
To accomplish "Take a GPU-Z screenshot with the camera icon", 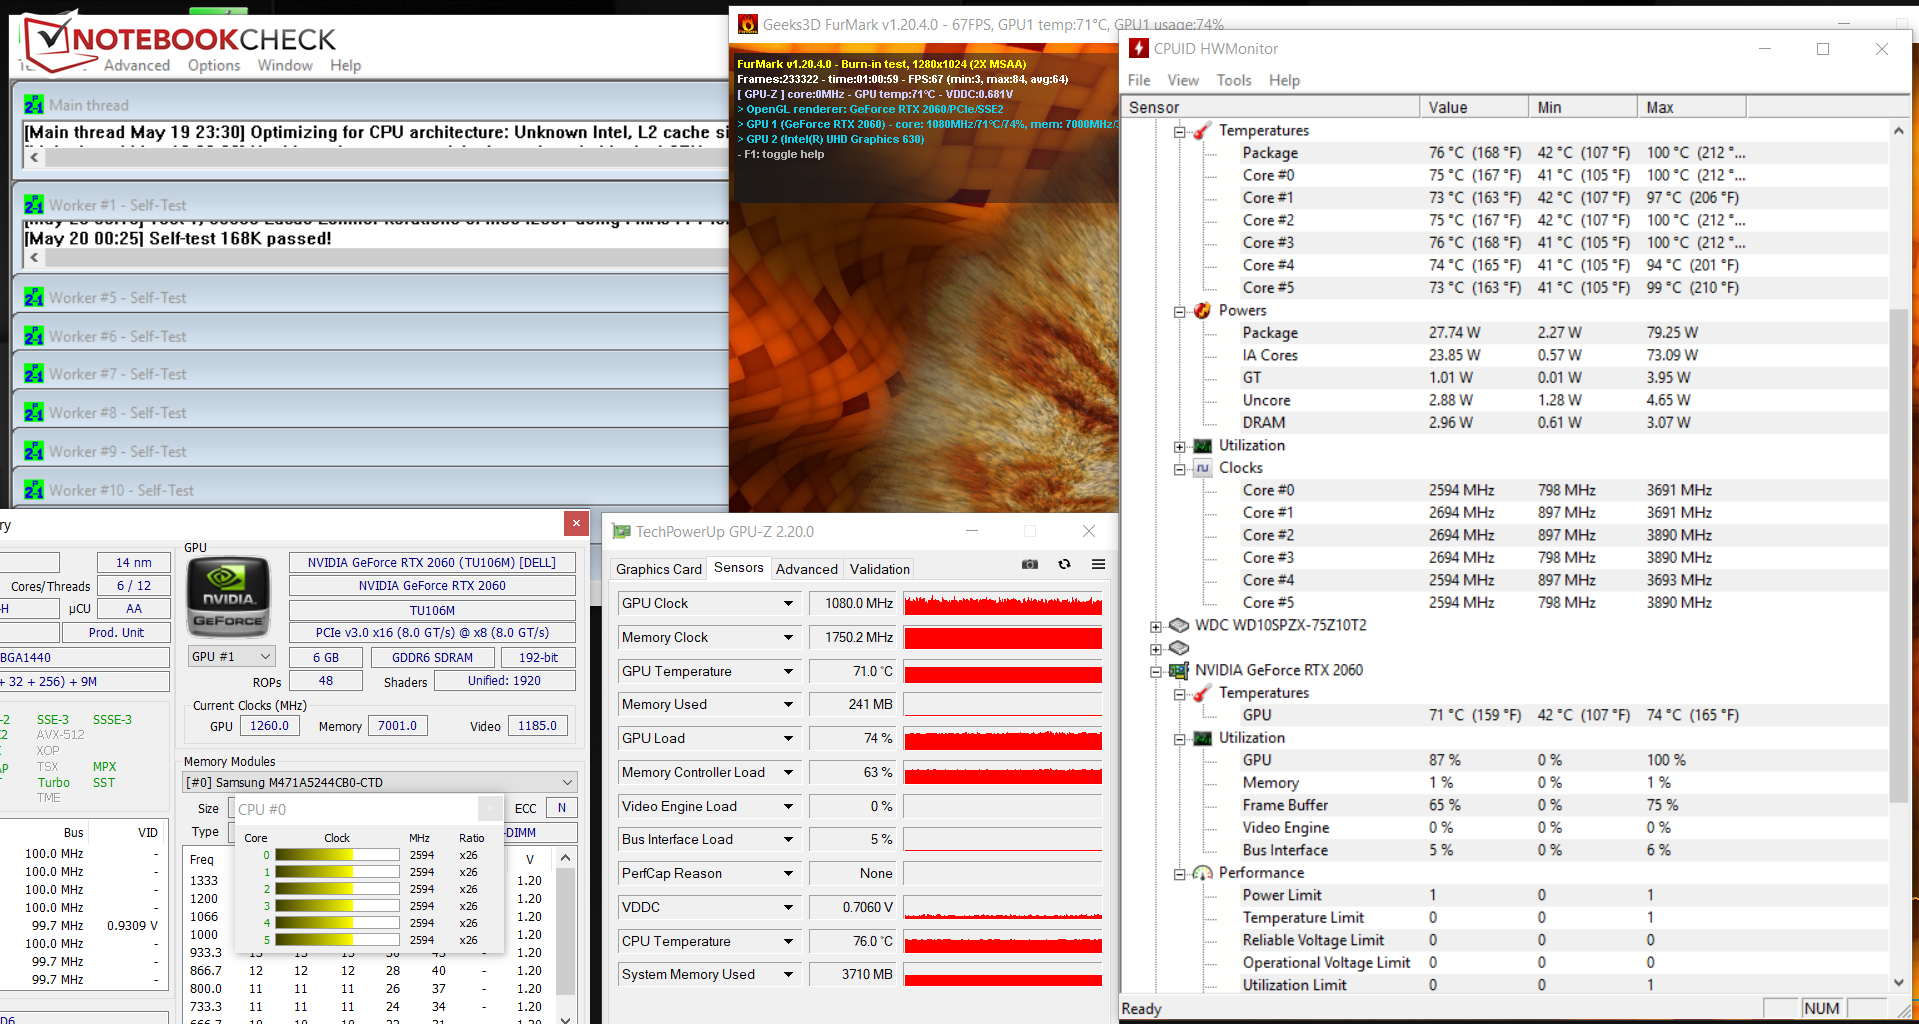I will coord(1029,564).
